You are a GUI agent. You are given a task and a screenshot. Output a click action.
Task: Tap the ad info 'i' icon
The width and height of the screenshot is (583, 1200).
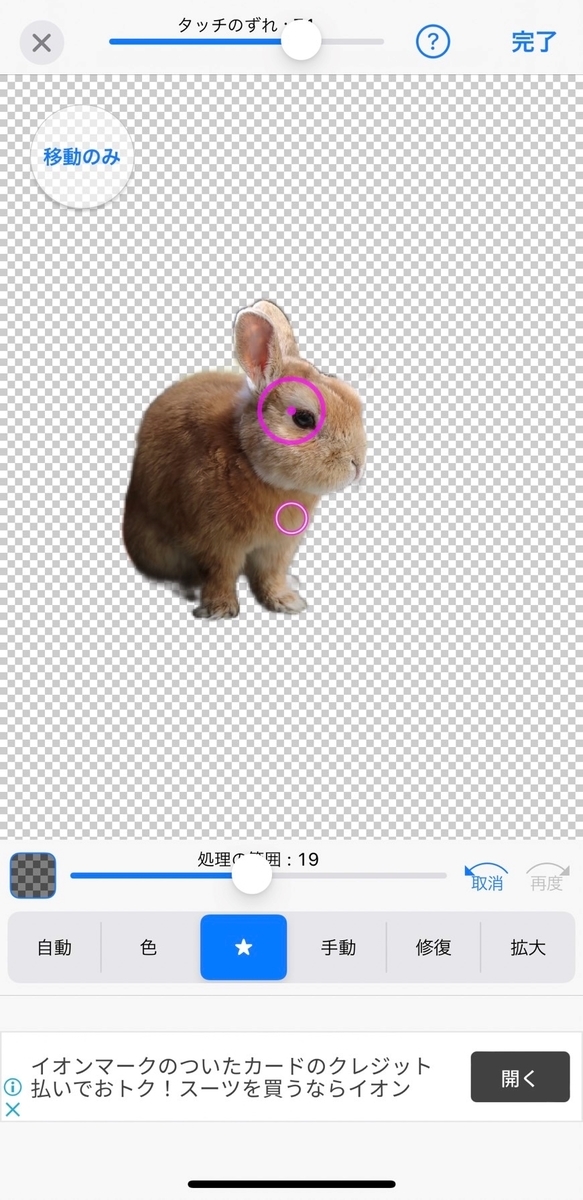click(12, 1086)
